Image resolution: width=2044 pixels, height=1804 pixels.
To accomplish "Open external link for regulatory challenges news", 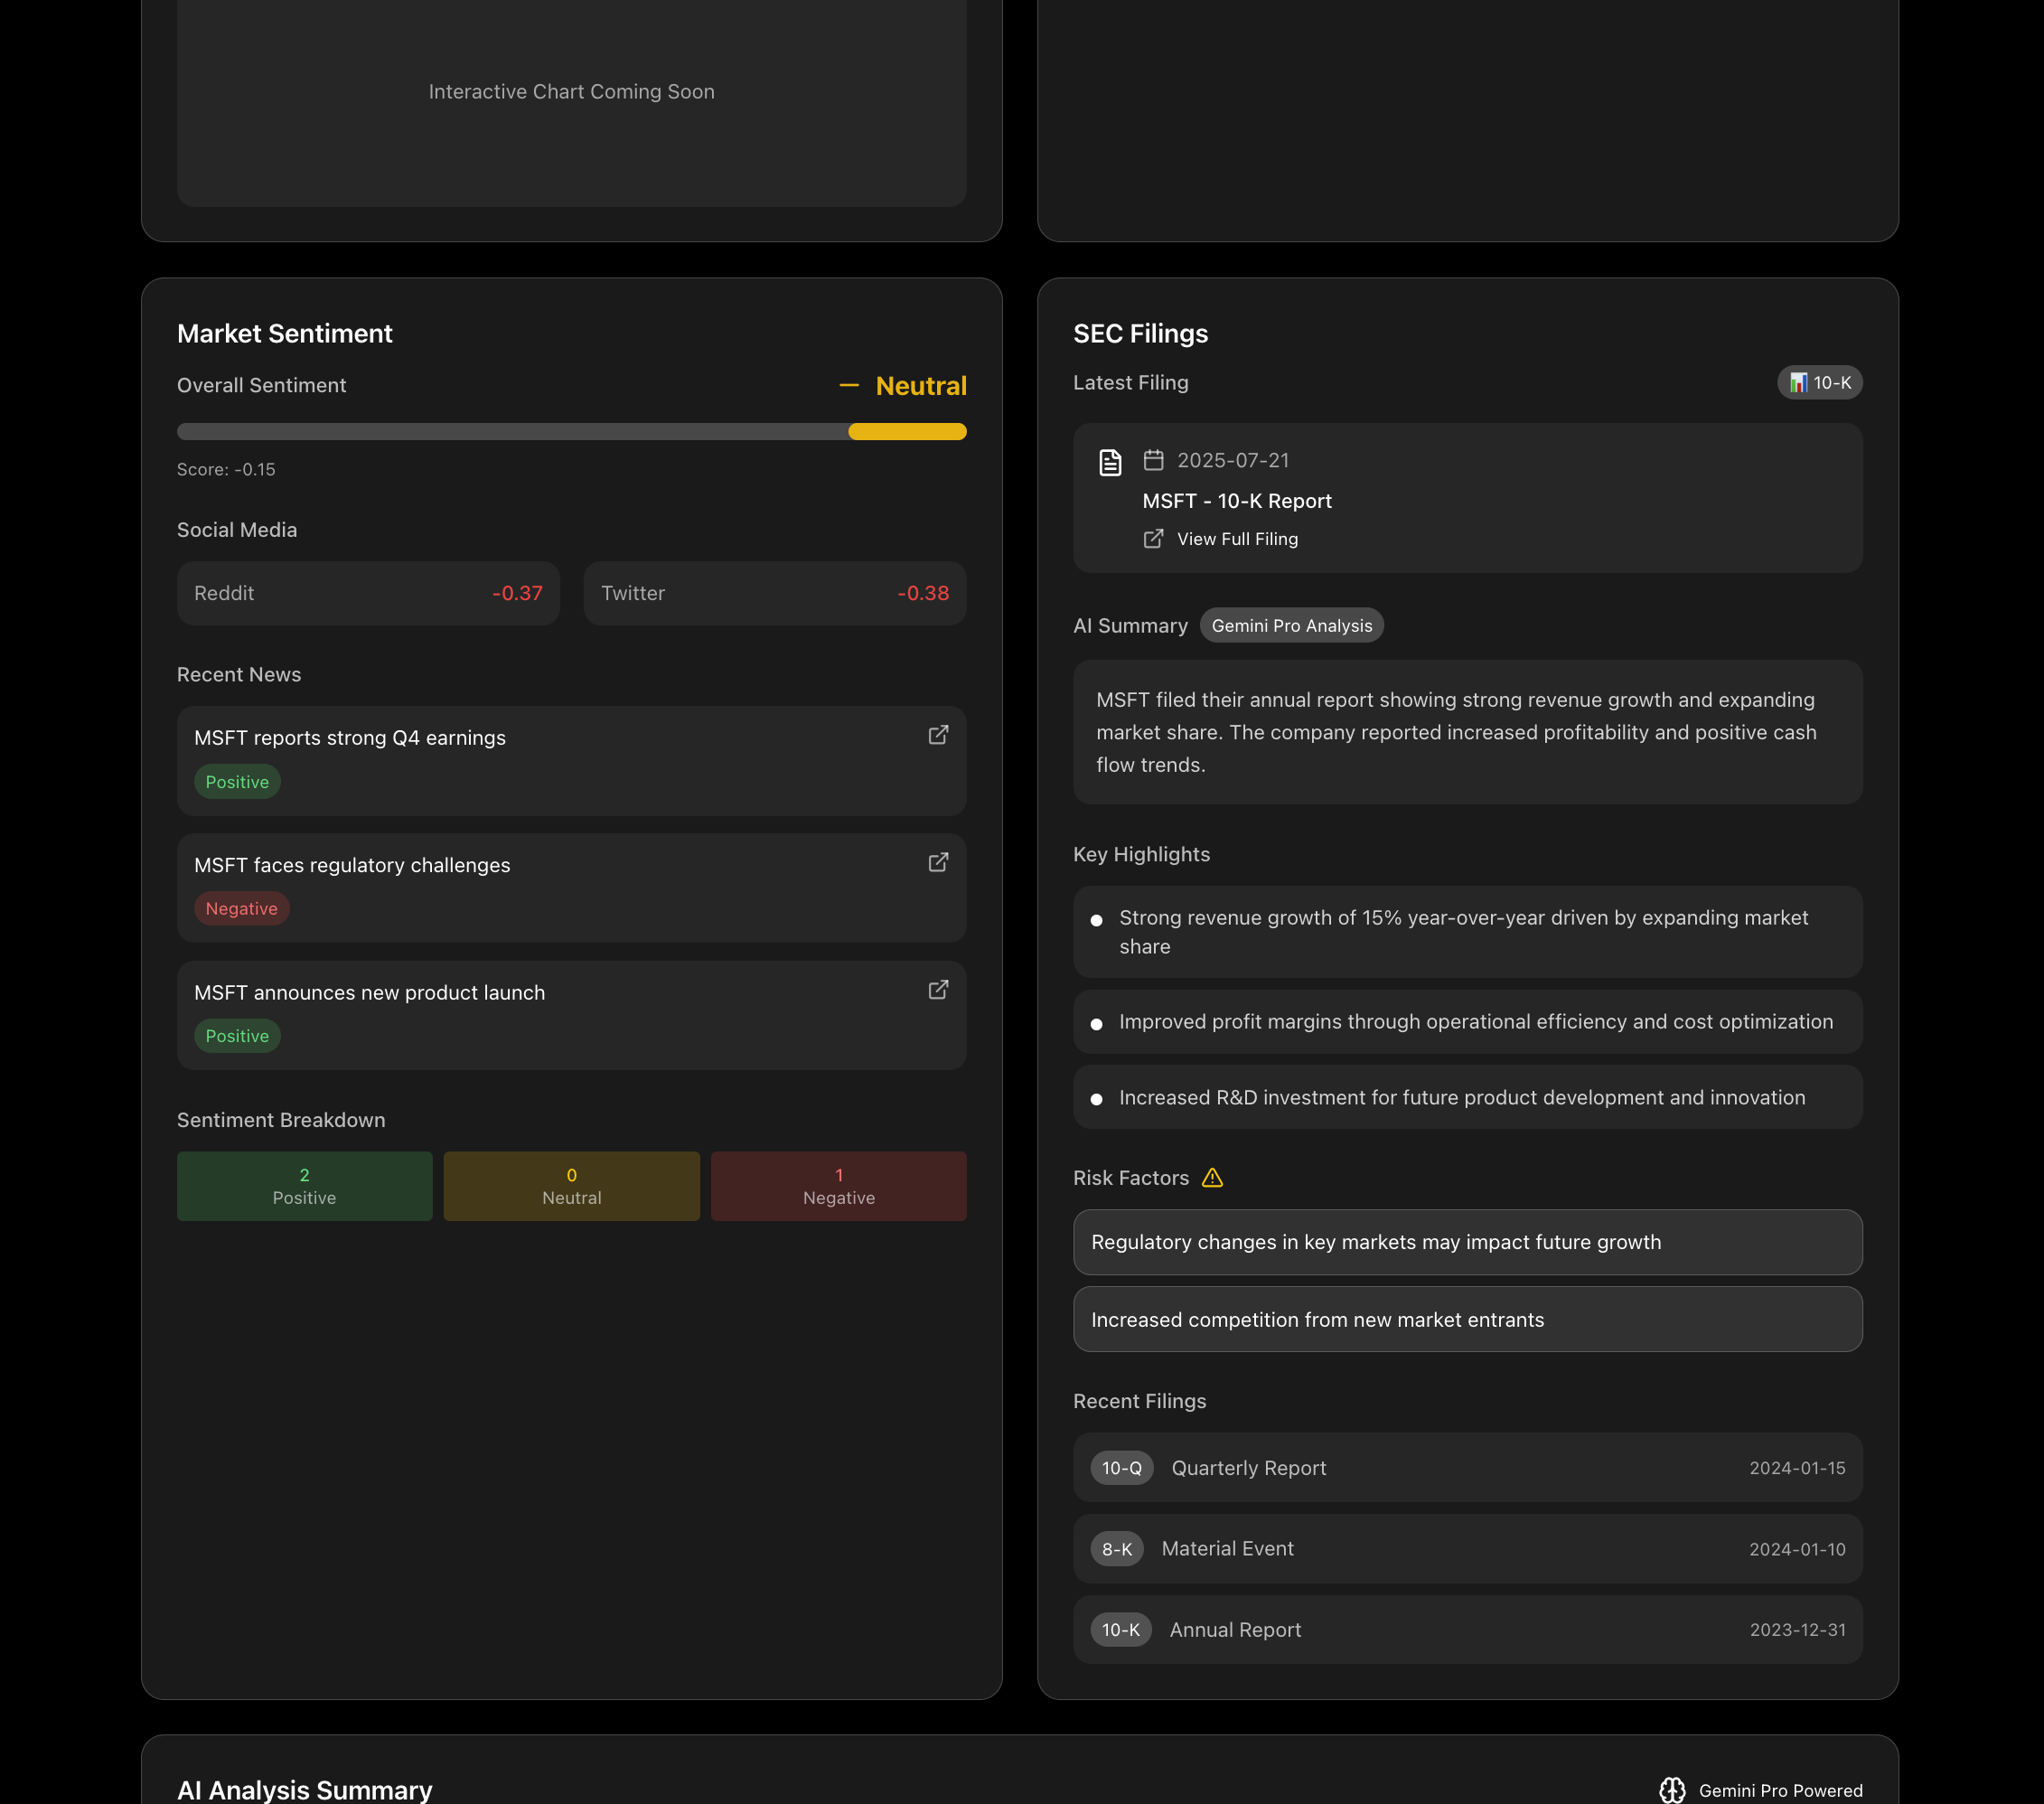I will 938,862.
